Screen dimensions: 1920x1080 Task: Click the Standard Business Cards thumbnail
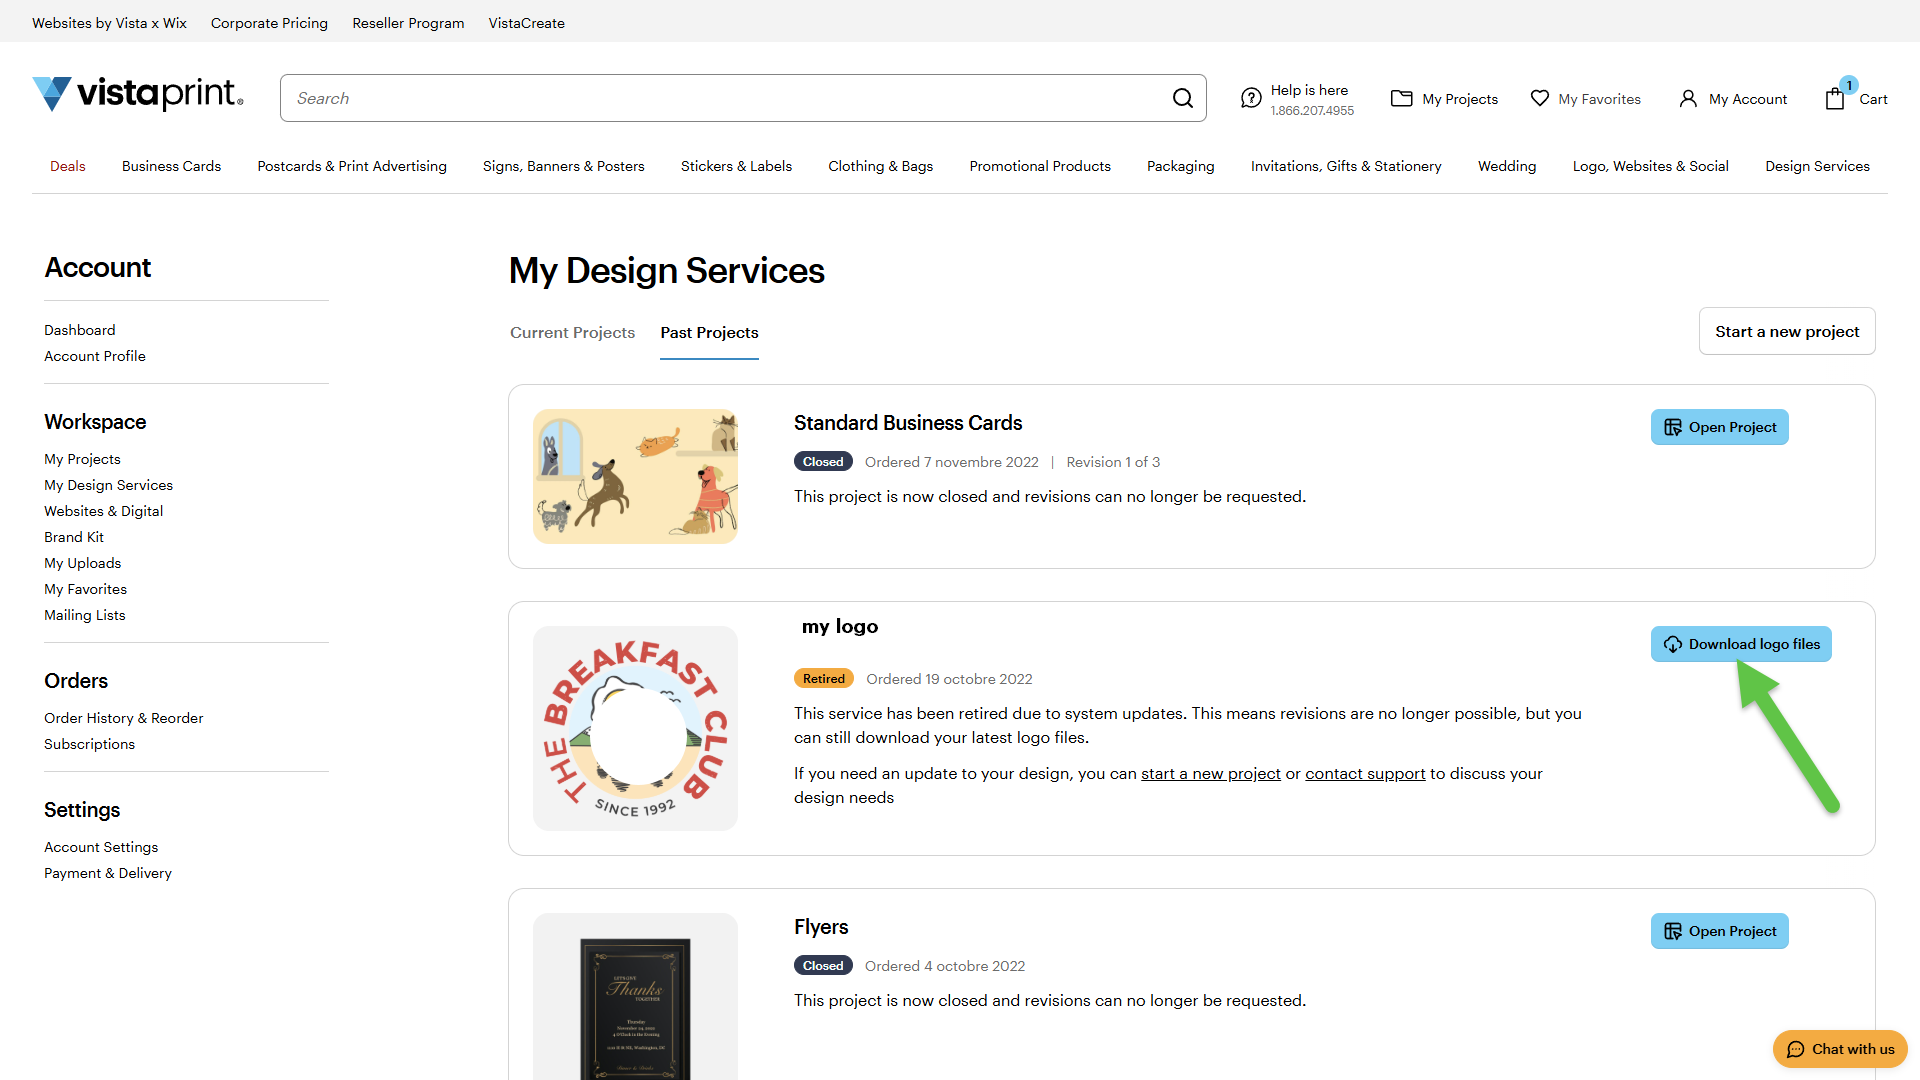pos(635,476)
